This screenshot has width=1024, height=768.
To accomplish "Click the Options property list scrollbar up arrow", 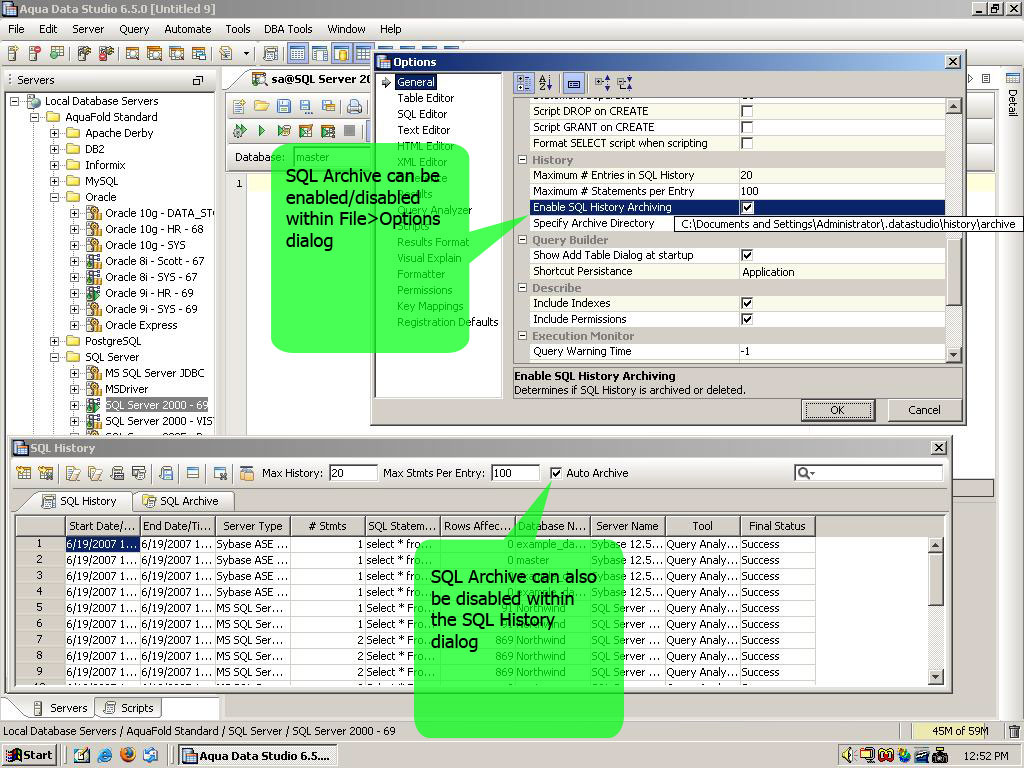I will click(953, 106).
